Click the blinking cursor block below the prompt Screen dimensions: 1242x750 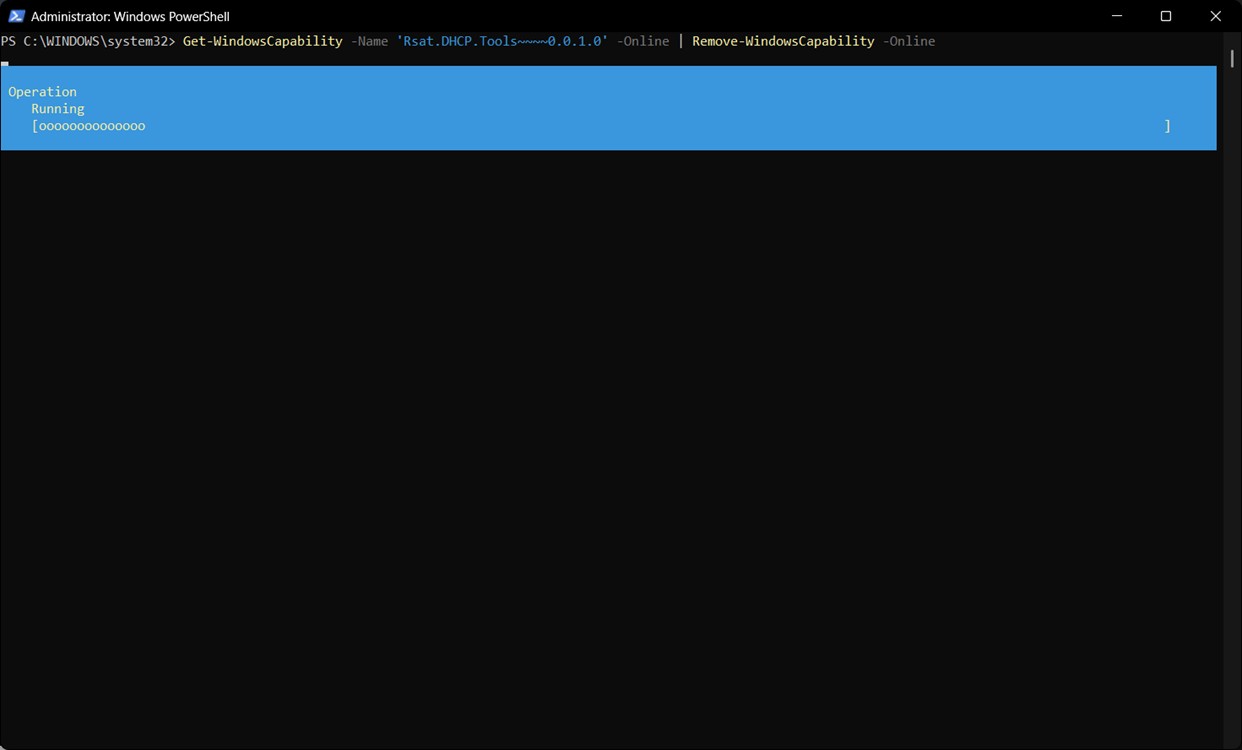point(4,63)
